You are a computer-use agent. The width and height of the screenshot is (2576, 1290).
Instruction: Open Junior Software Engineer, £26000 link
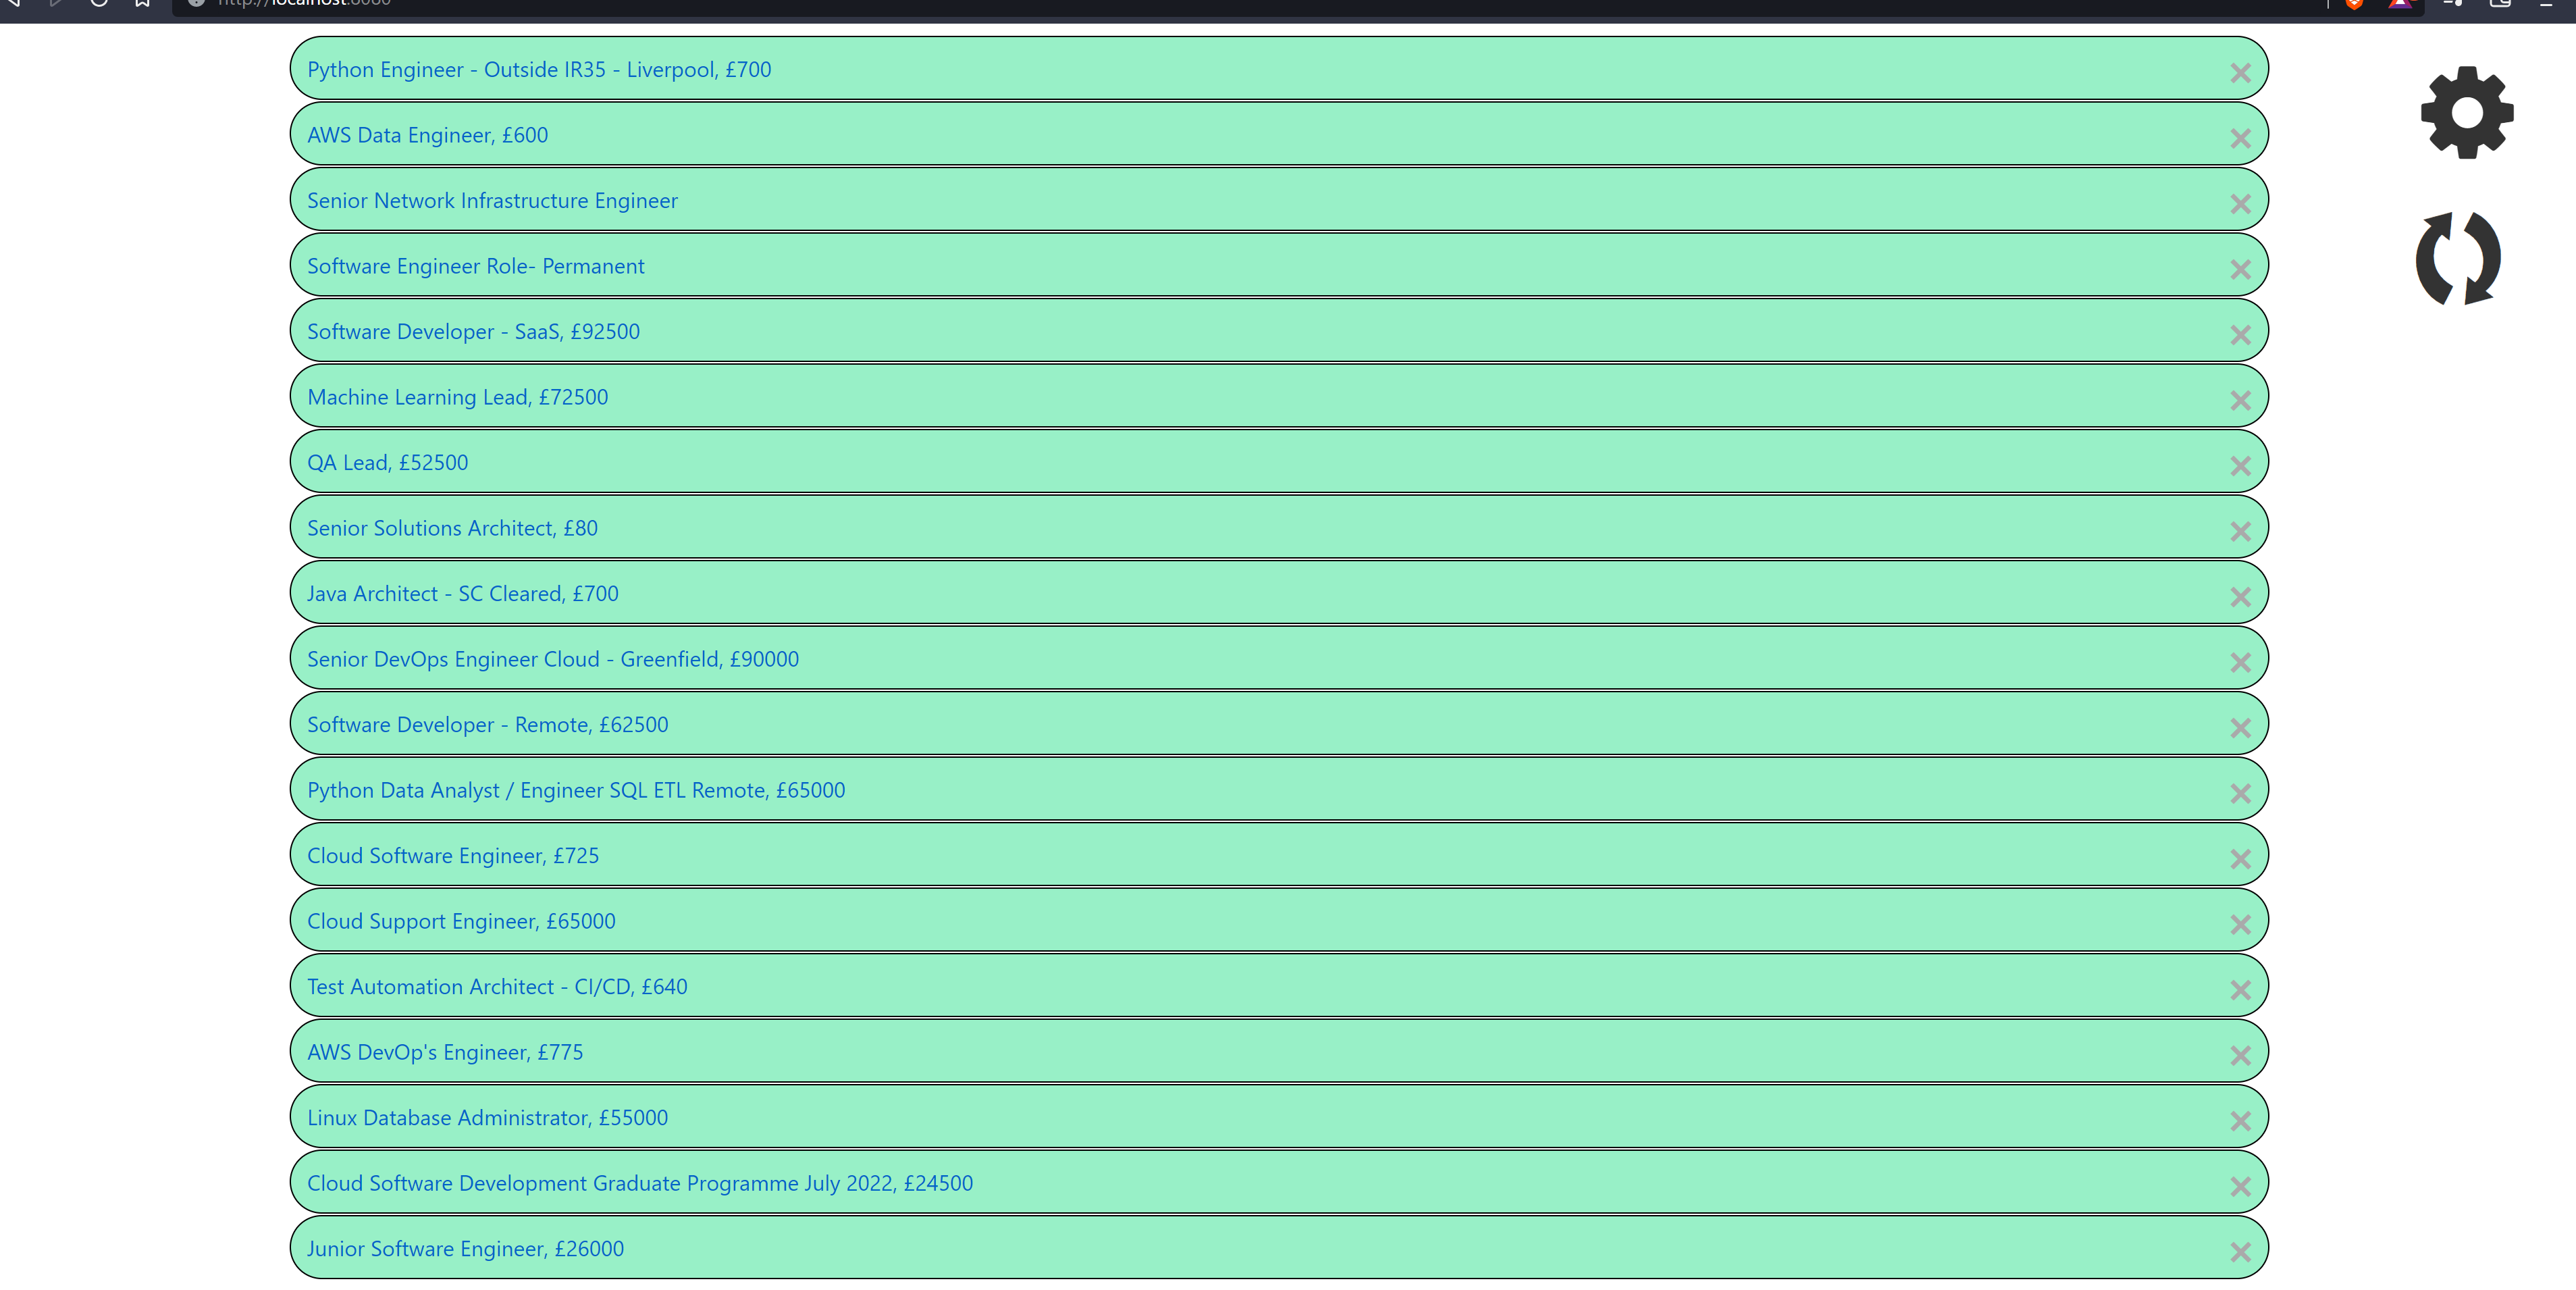pos(465,1249)
